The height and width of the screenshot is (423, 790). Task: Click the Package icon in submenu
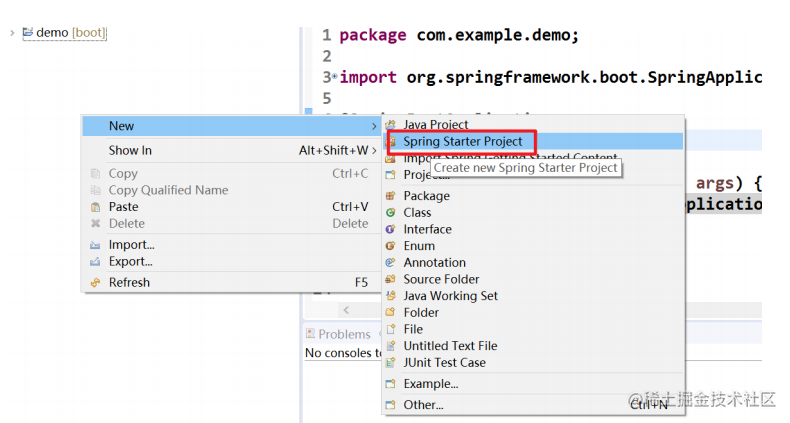tap(391, 196)
